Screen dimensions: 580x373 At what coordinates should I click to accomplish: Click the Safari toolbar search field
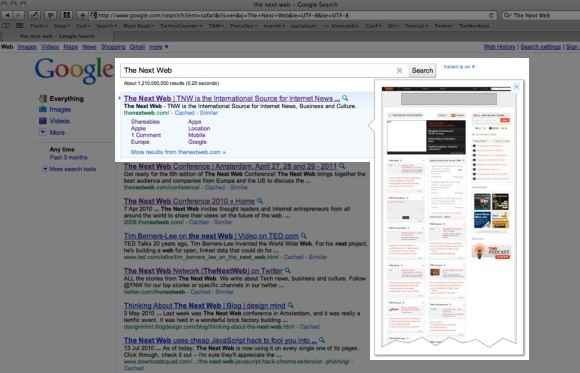click(541, 15)
